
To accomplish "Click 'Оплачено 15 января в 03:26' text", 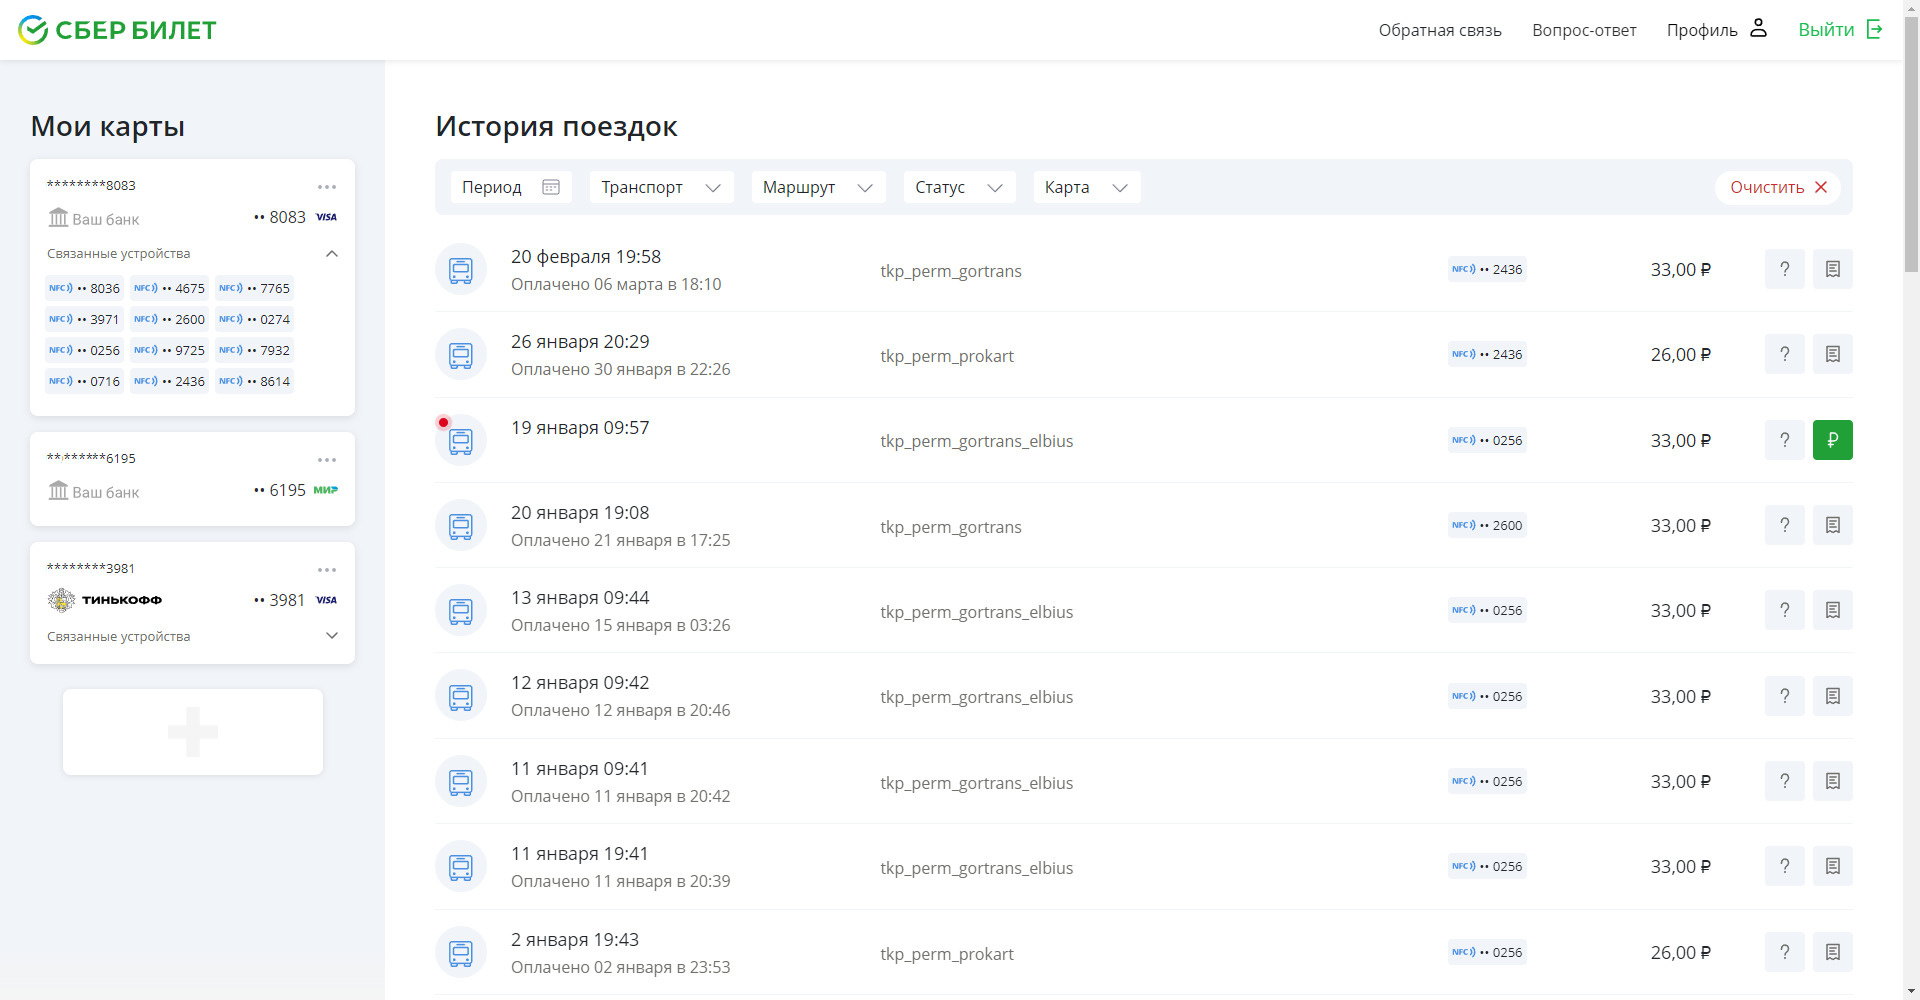I will click(x=620, y=625).
